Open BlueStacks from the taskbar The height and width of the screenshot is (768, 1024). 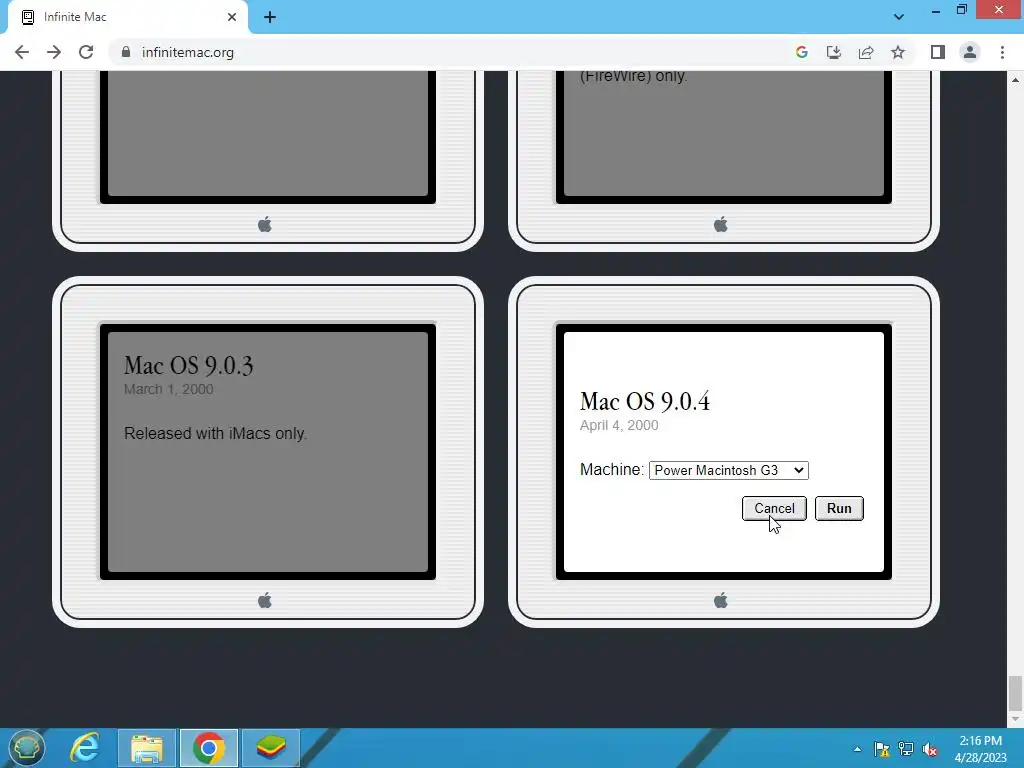click(271, 748)
